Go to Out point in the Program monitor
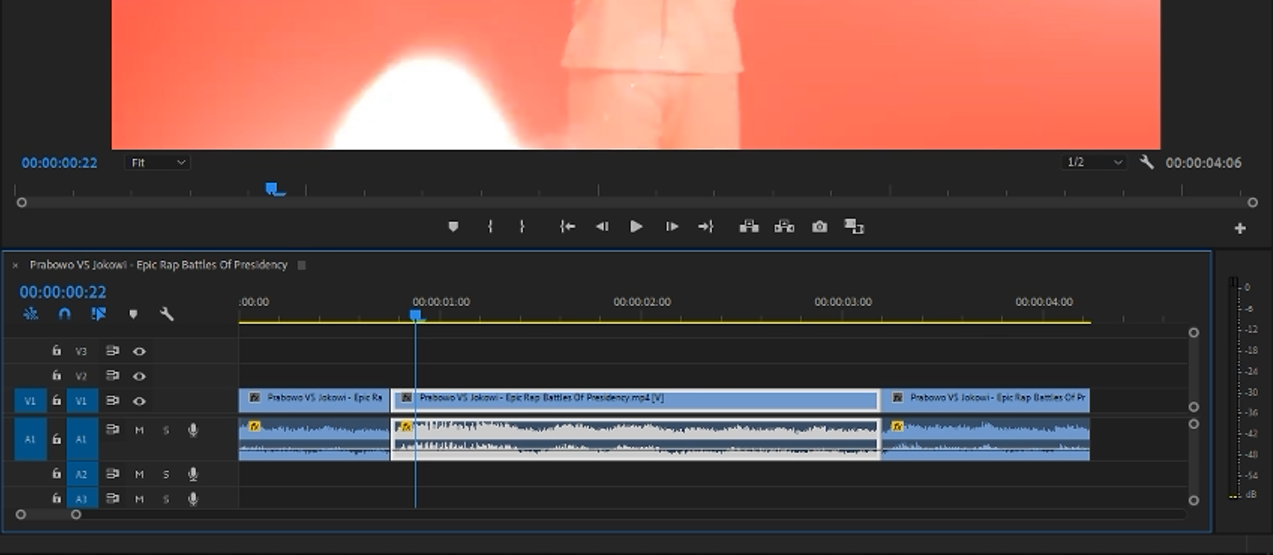 coord(706,227)
